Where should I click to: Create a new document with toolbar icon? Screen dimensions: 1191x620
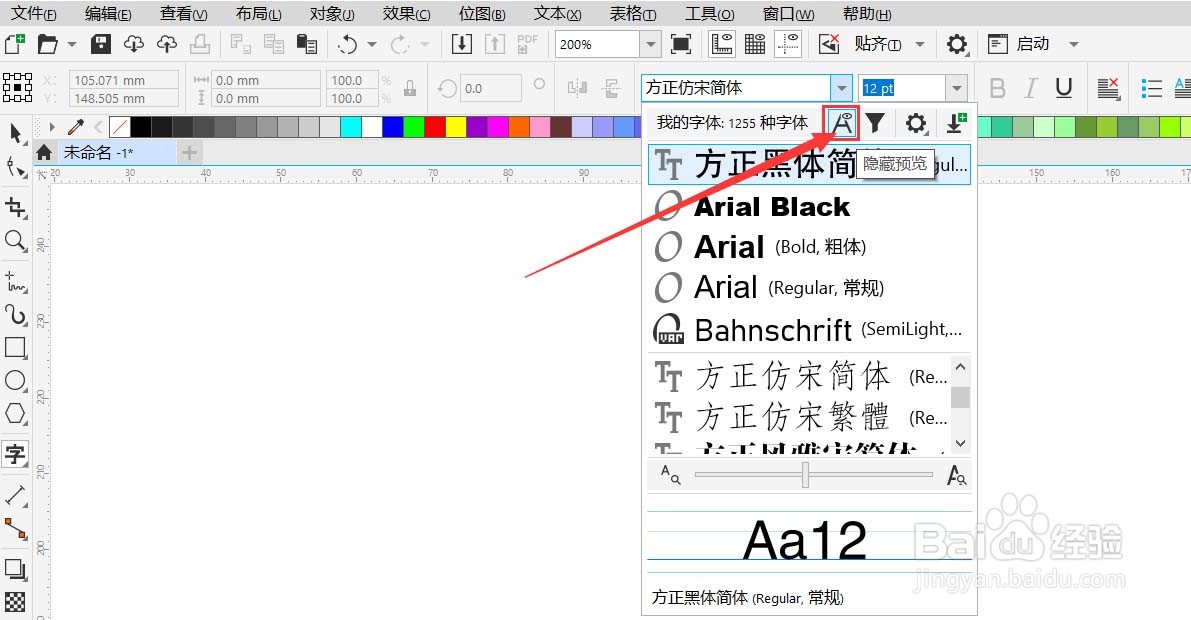(14, 44)
